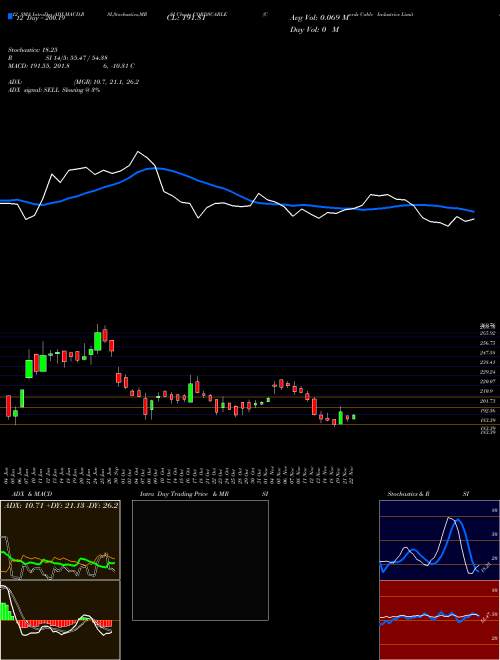500x660 pixels.
Task: Open the MACD histogram chart panel
Action: pos(60,620)
